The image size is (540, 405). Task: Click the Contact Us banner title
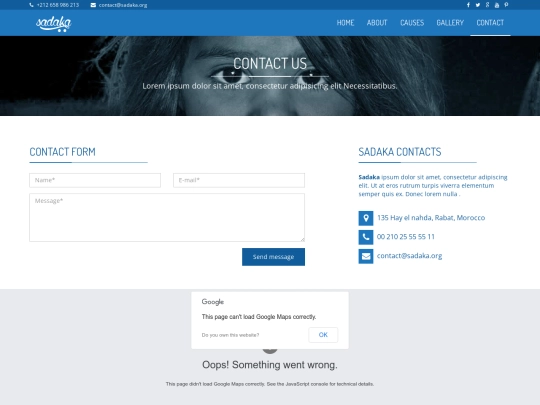click(270, 64)
